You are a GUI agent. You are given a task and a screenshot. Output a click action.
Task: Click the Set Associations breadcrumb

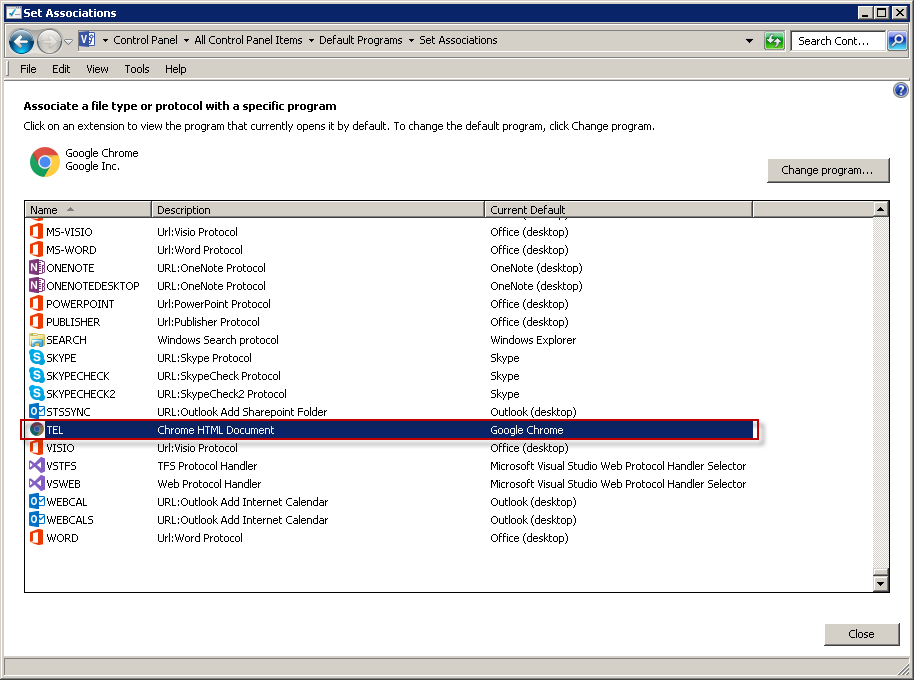pyautogui.click(x=458, y=40)
